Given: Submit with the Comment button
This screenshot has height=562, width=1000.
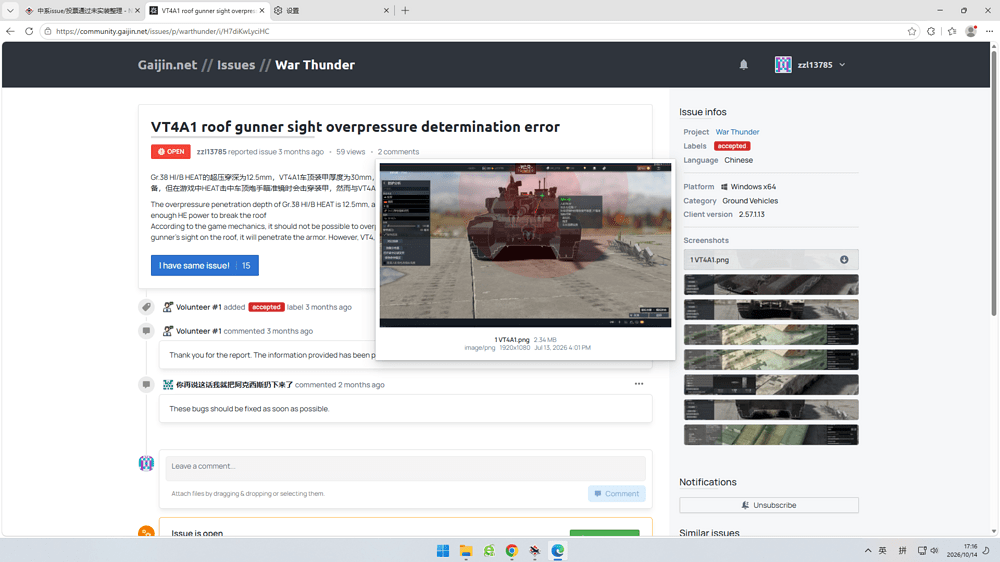Looking at the screenshot, I should (617, 494).
